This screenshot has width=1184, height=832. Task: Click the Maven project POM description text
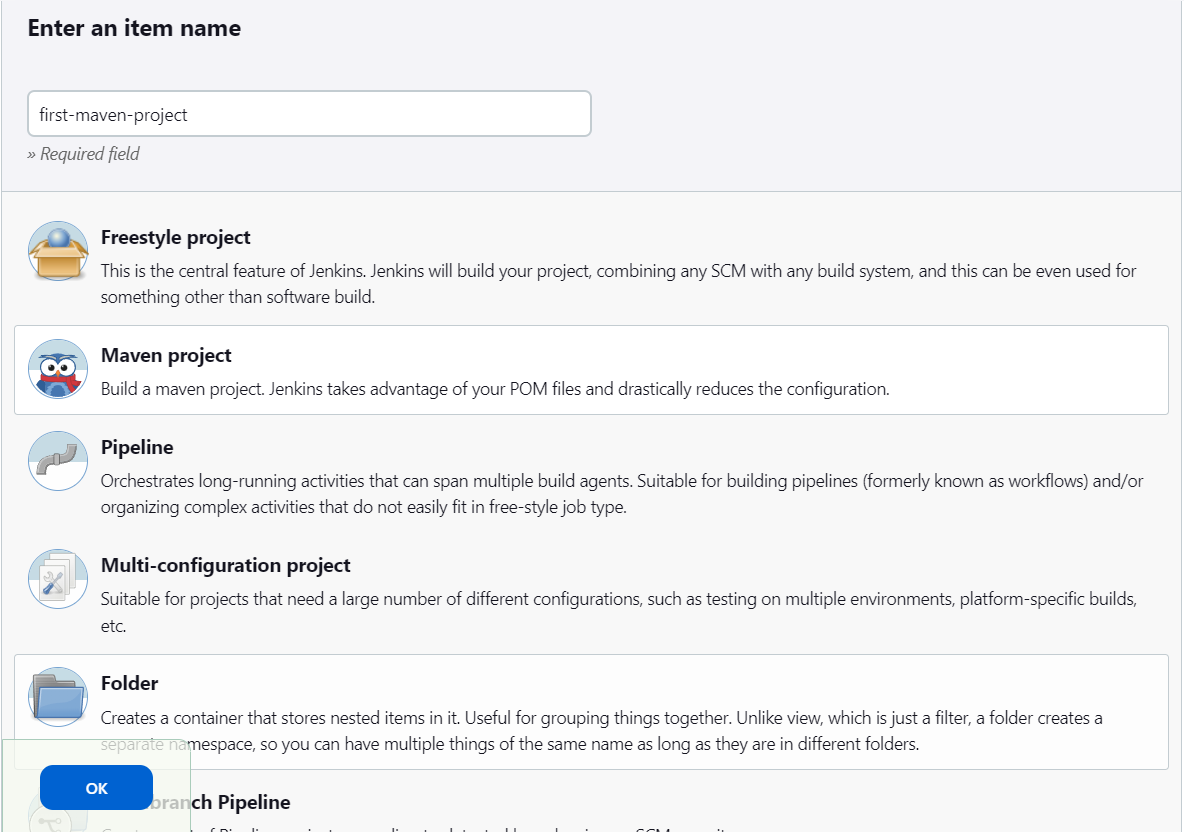(495, 389)
